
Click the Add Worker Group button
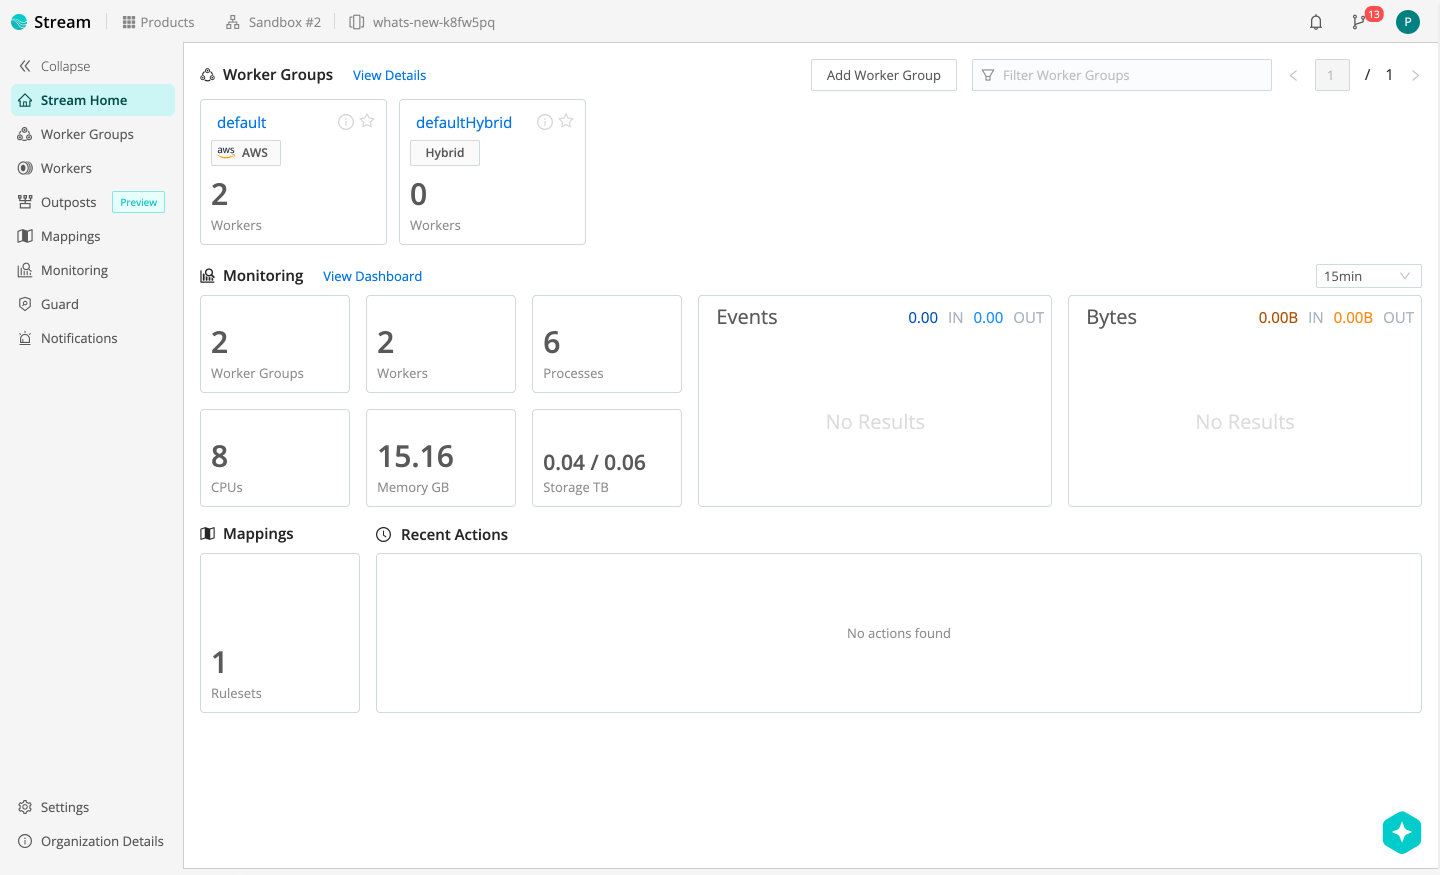(883, 75)
